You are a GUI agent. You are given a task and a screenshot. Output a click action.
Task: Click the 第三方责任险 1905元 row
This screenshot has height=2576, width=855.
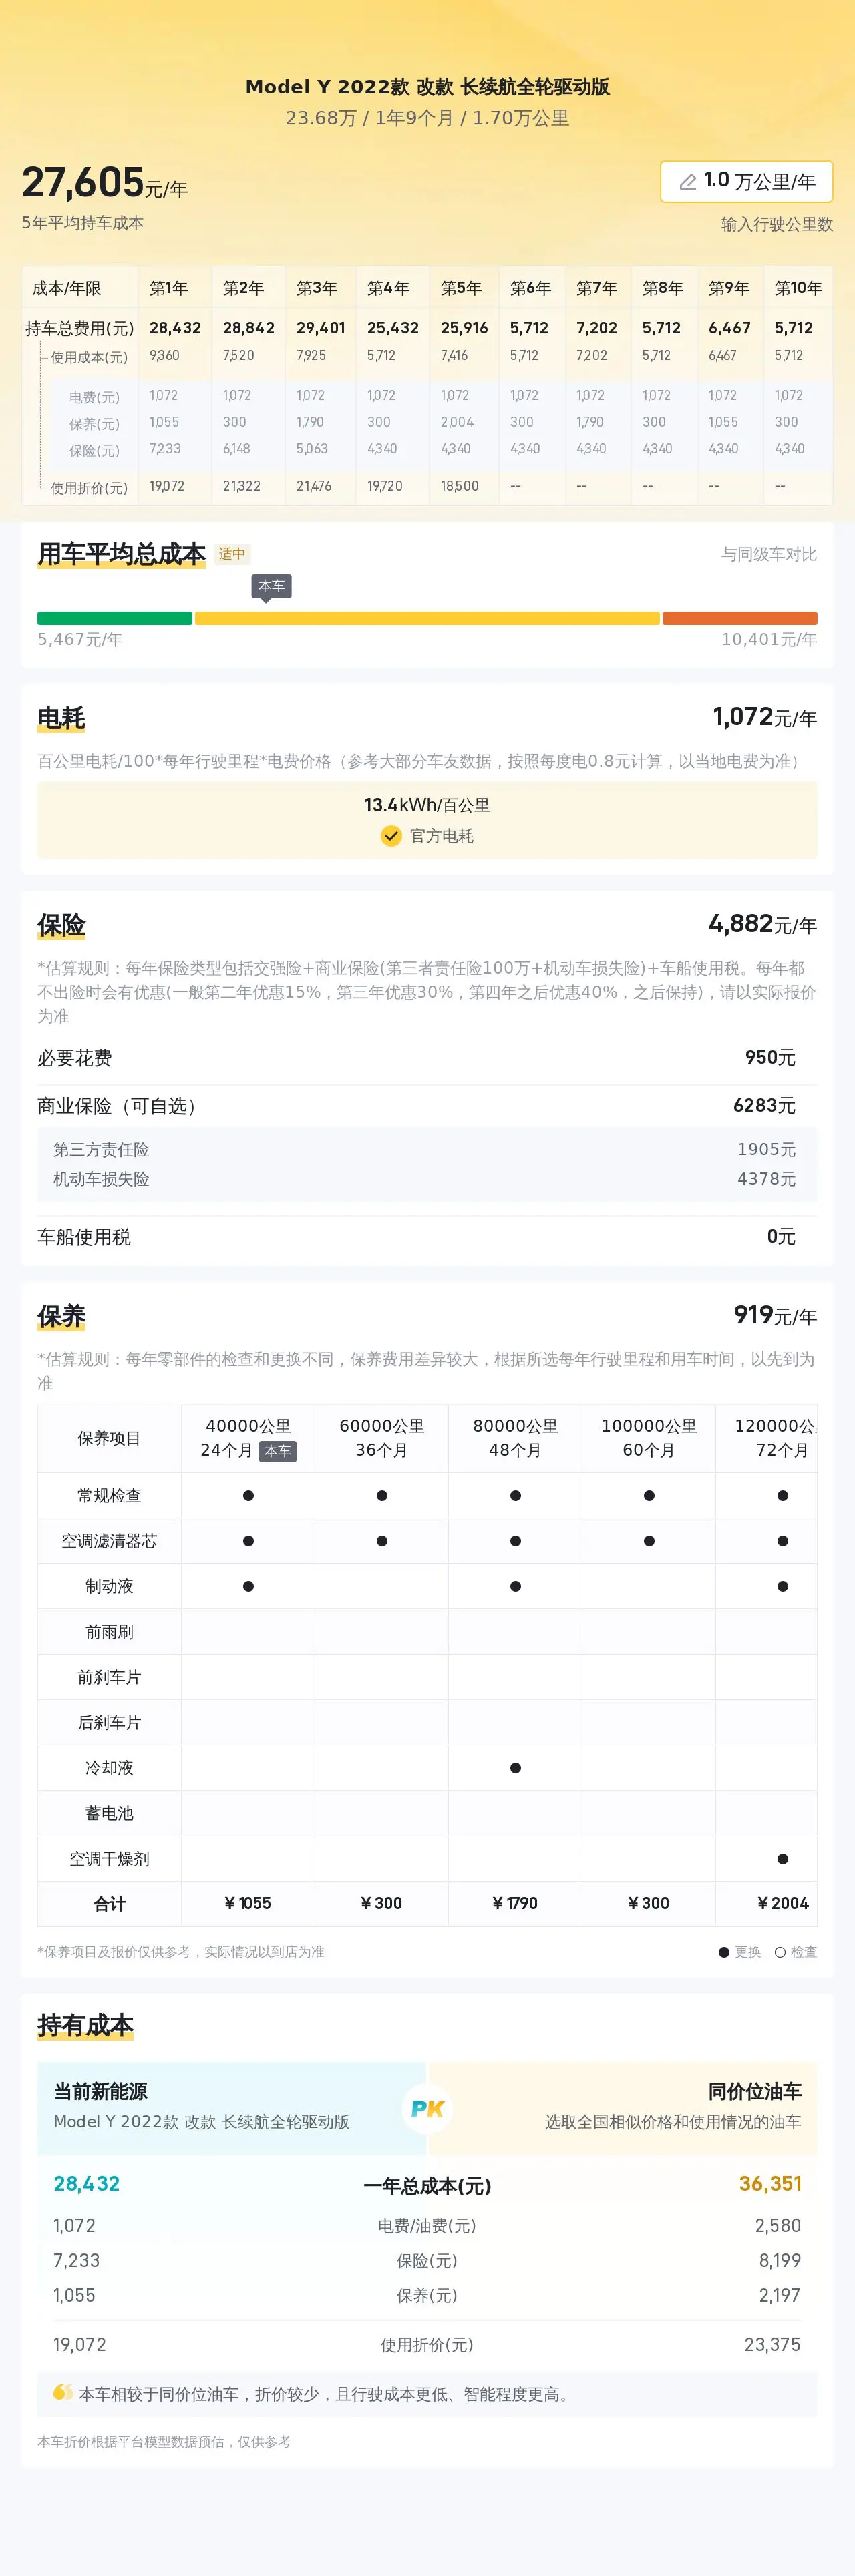tap(427, 1150)
